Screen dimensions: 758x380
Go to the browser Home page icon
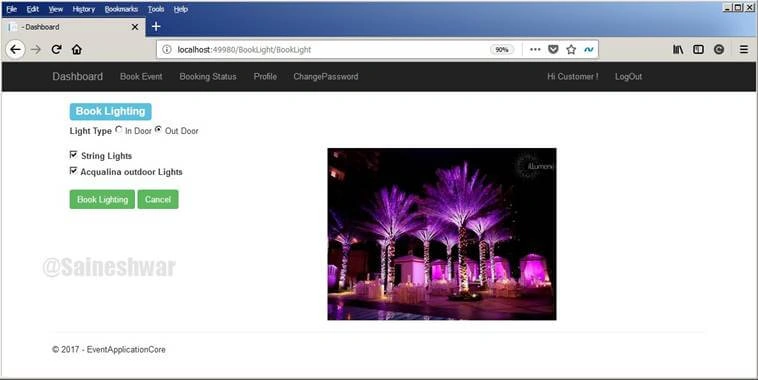click(x=76, y=49)
